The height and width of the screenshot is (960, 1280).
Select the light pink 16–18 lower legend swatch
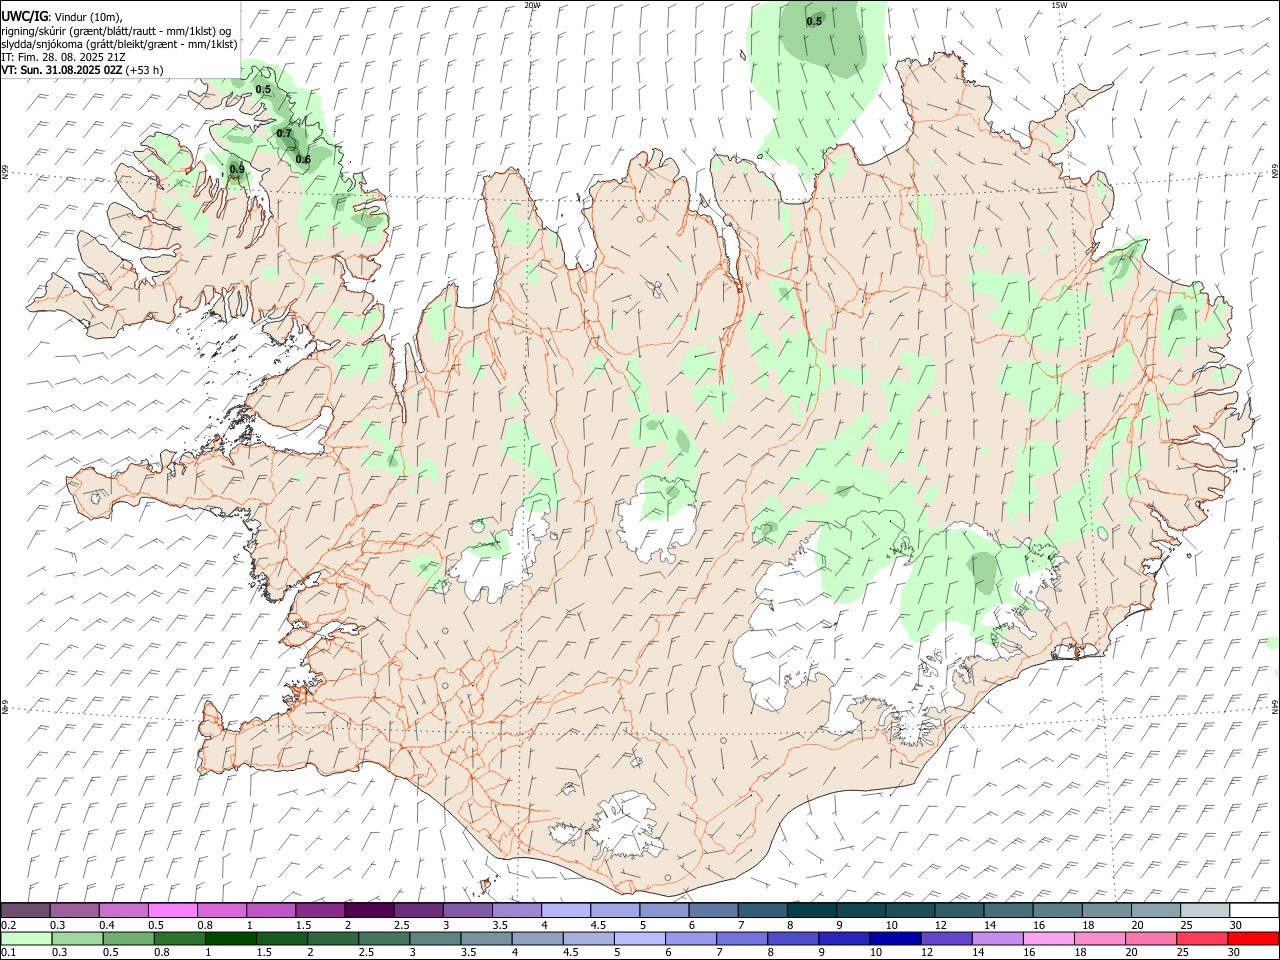pos(1049,938)
